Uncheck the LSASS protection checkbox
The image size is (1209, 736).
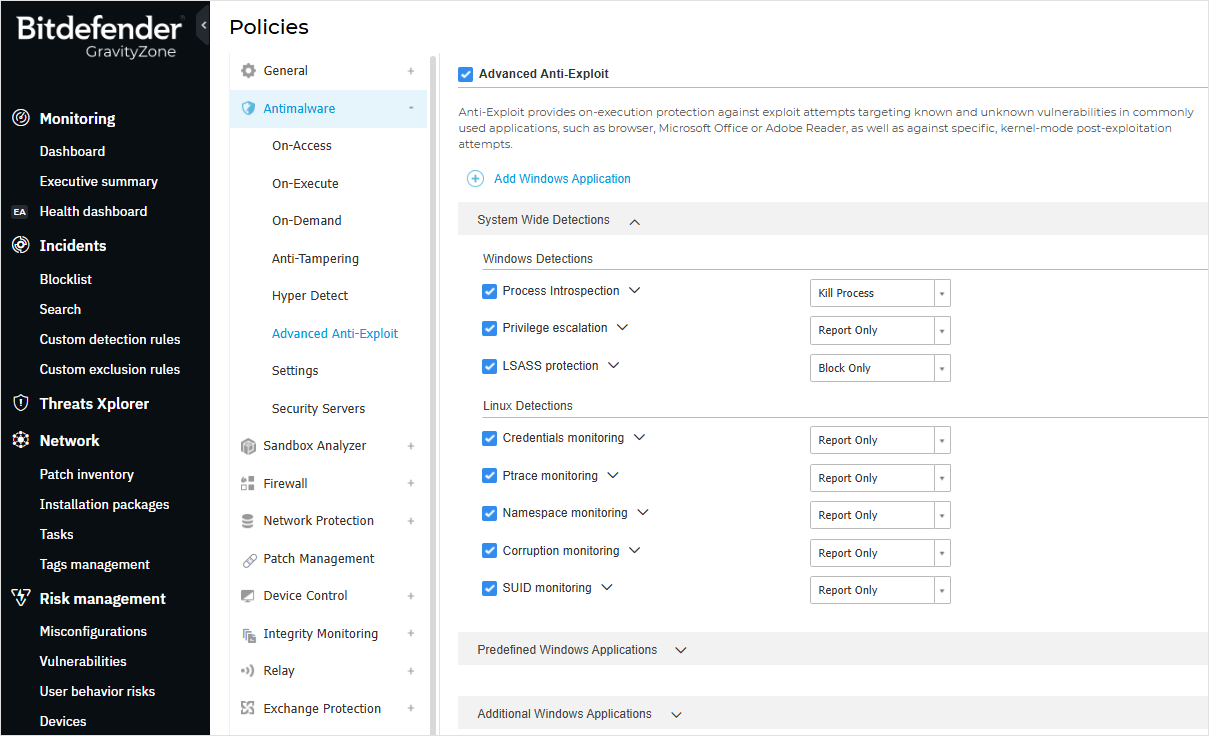pyautogui.click(x=489, y=366)
